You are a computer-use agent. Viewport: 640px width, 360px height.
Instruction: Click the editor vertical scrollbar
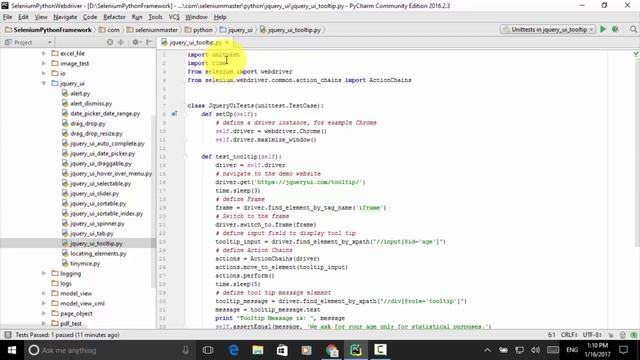636,151
